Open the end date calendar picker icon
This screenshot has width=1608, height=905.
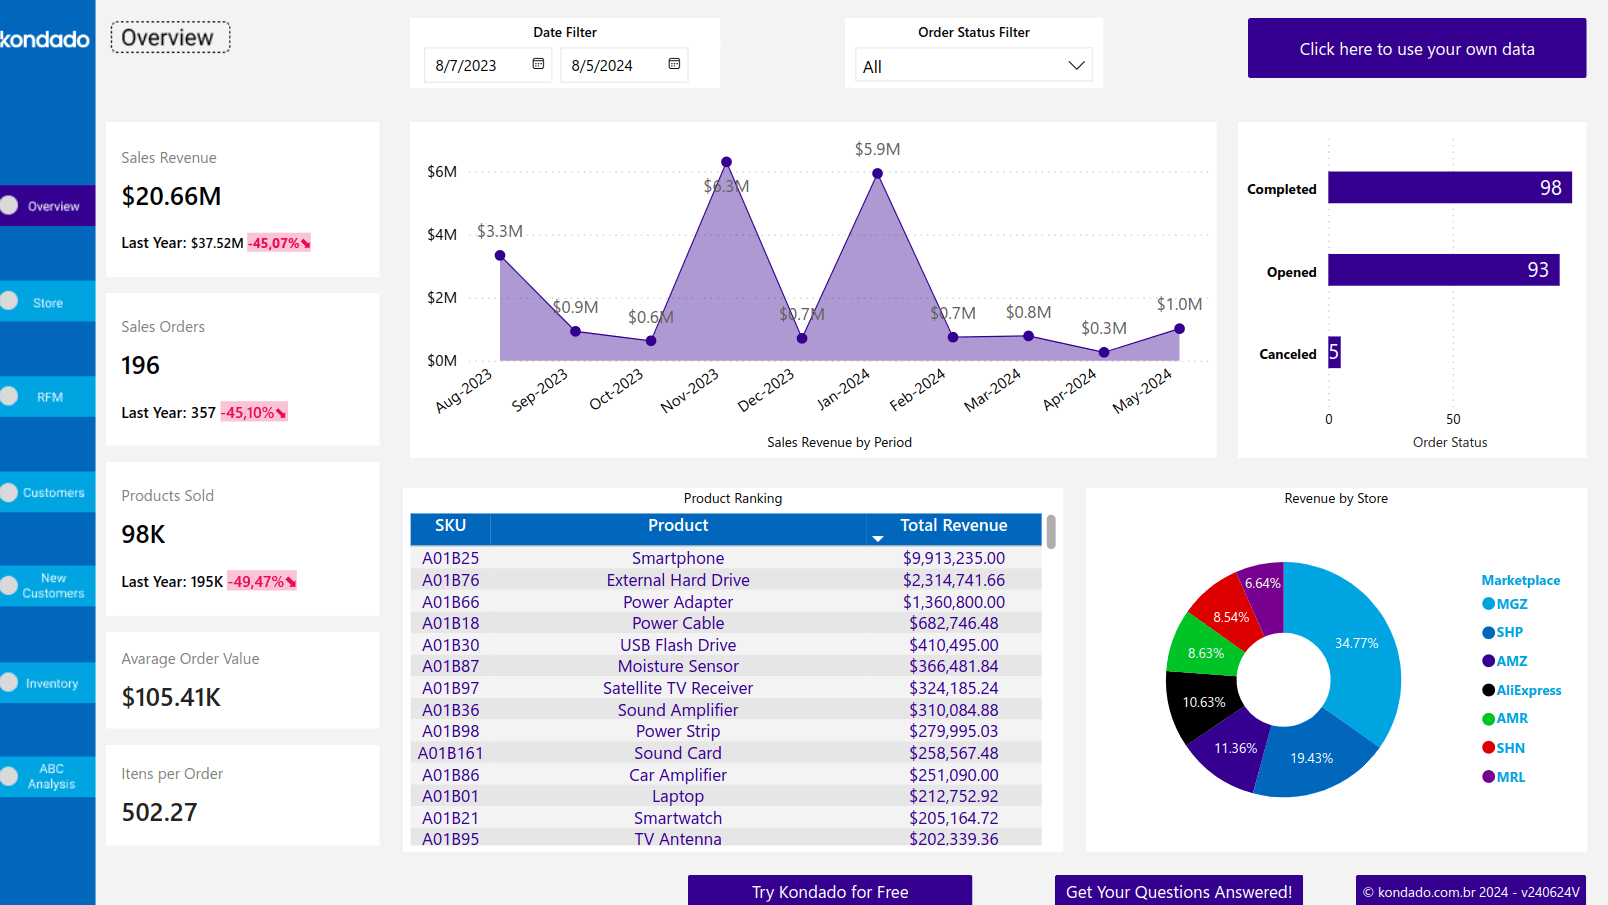coord(674,64)
